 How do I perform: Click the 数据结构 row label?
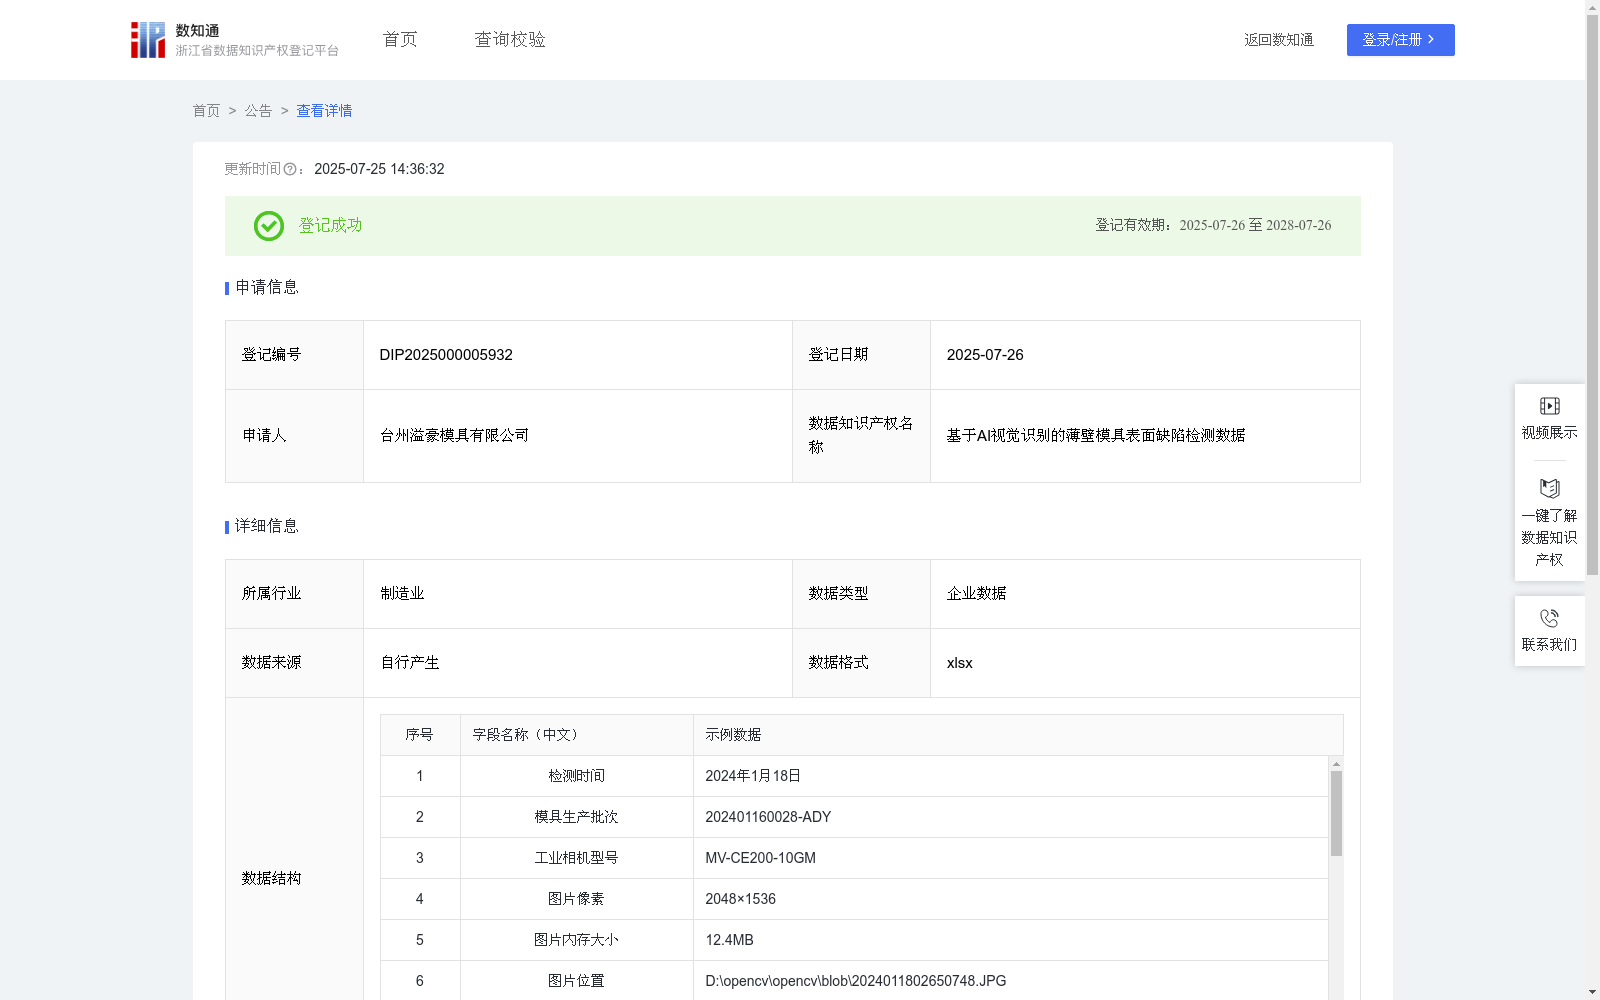(271, 879)
